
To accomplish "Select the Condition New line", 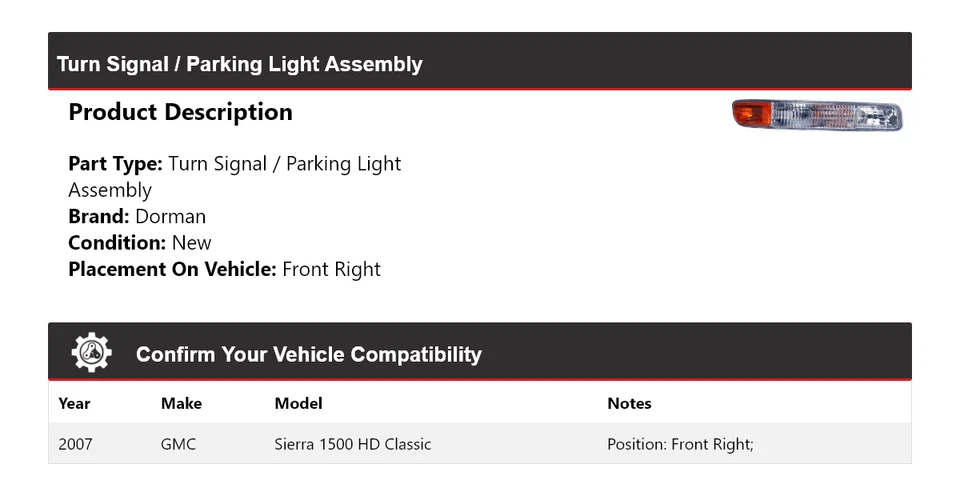I will (x=140, y=242).
